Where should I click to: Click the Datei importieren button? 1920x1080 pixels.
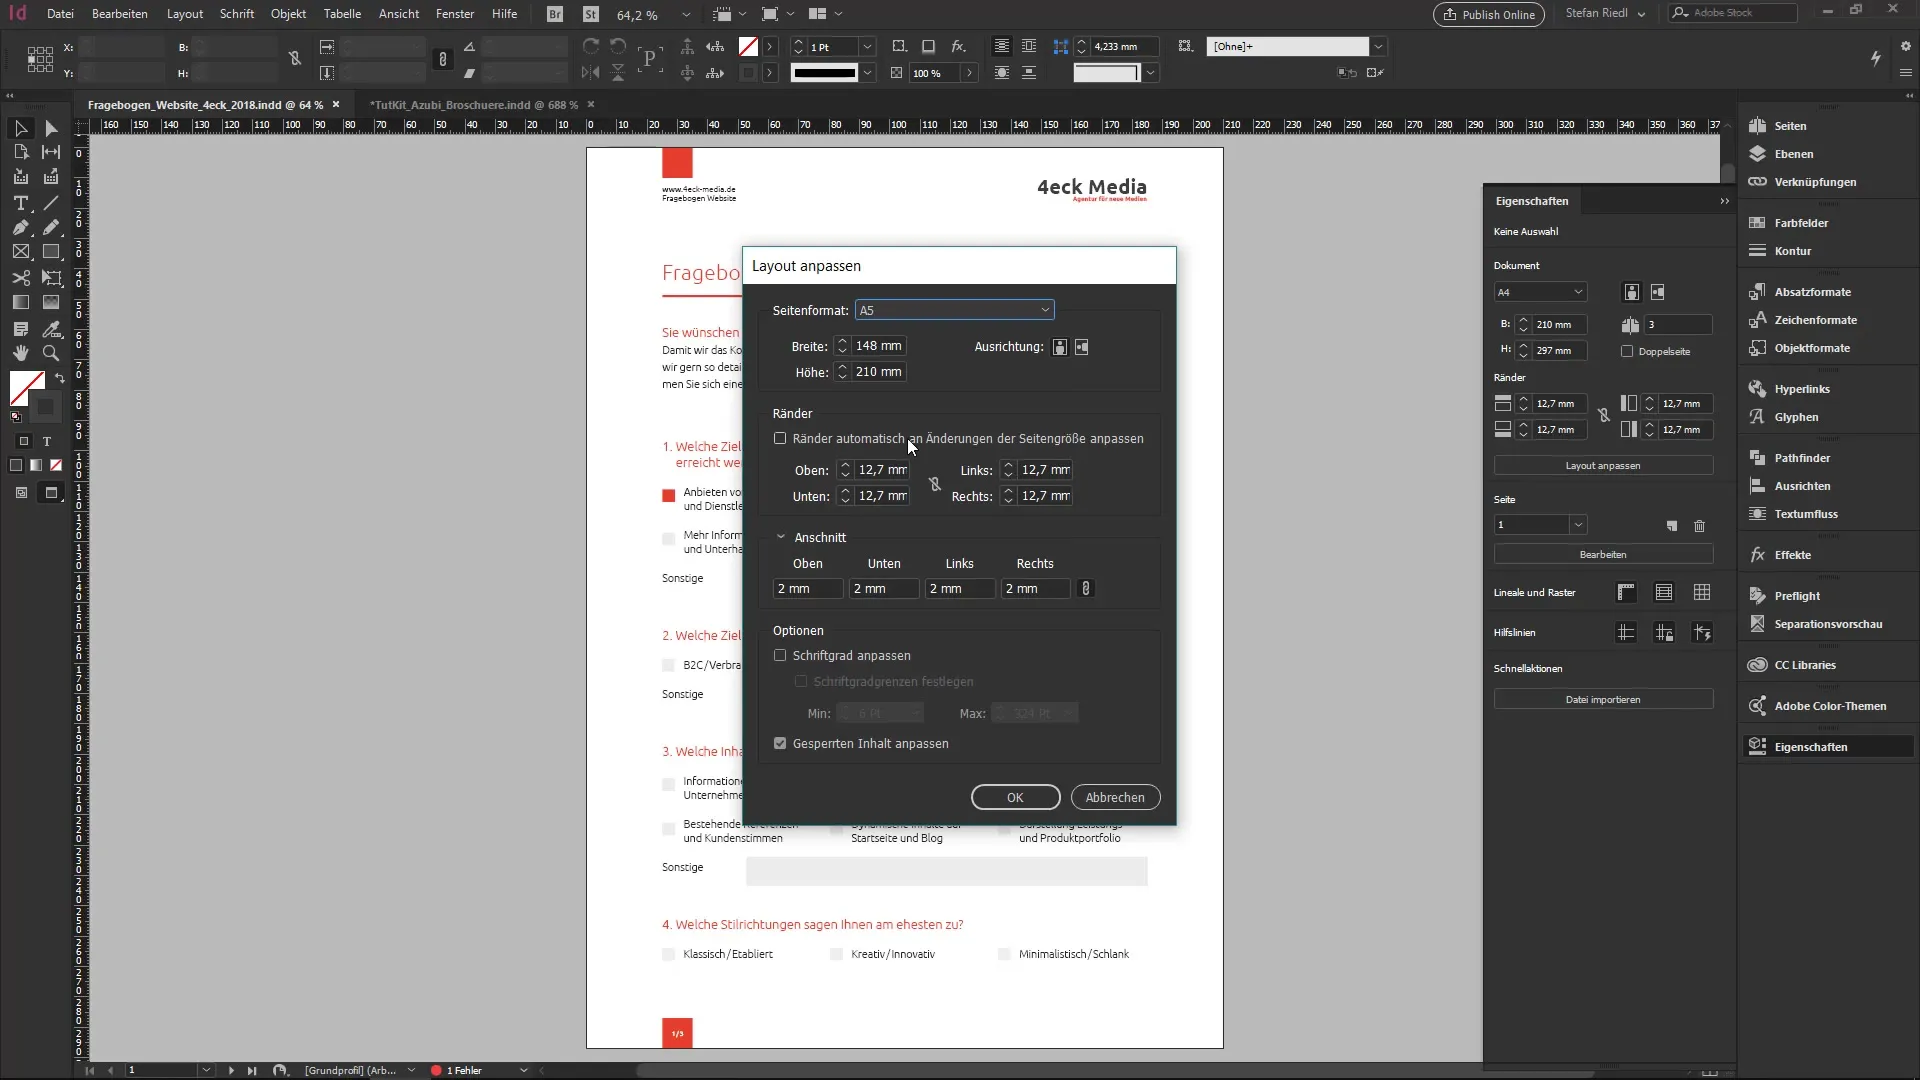1603,700
